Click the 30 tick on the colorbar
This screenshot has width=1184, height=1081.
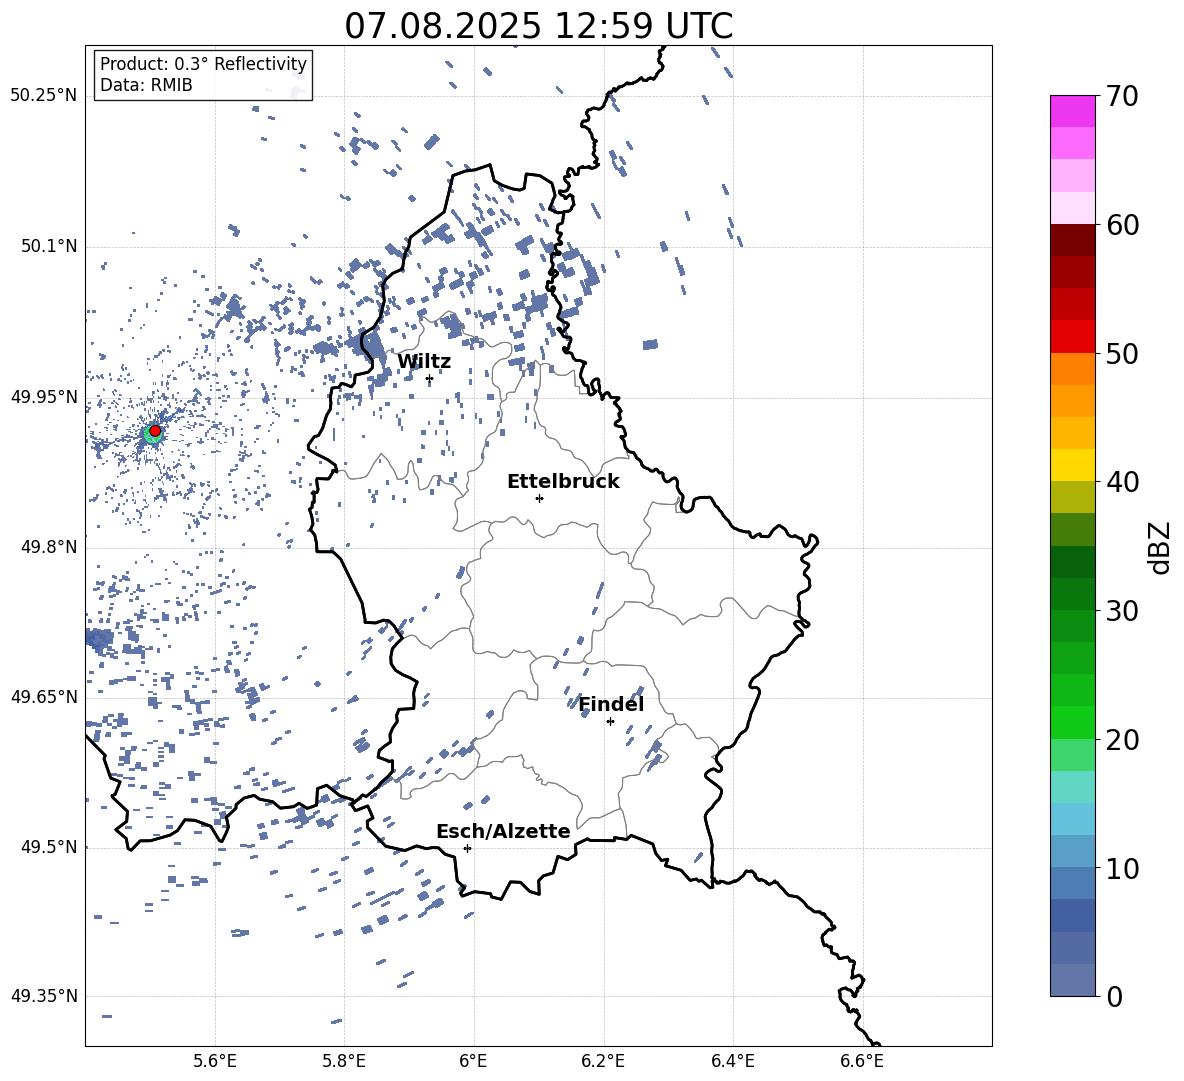[x=1122, y=610]
